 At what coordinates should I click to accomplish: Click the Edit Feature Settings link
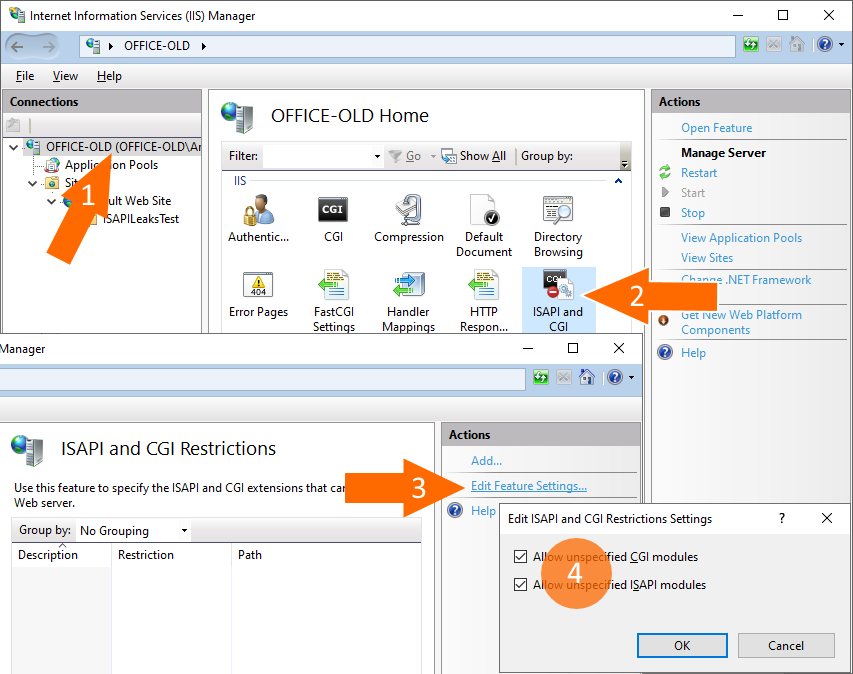click(x=528, y=485)
